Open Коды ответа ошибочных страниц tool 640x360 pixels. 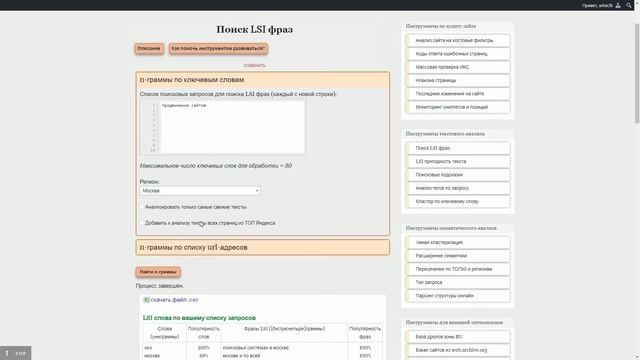coord(458,54)
